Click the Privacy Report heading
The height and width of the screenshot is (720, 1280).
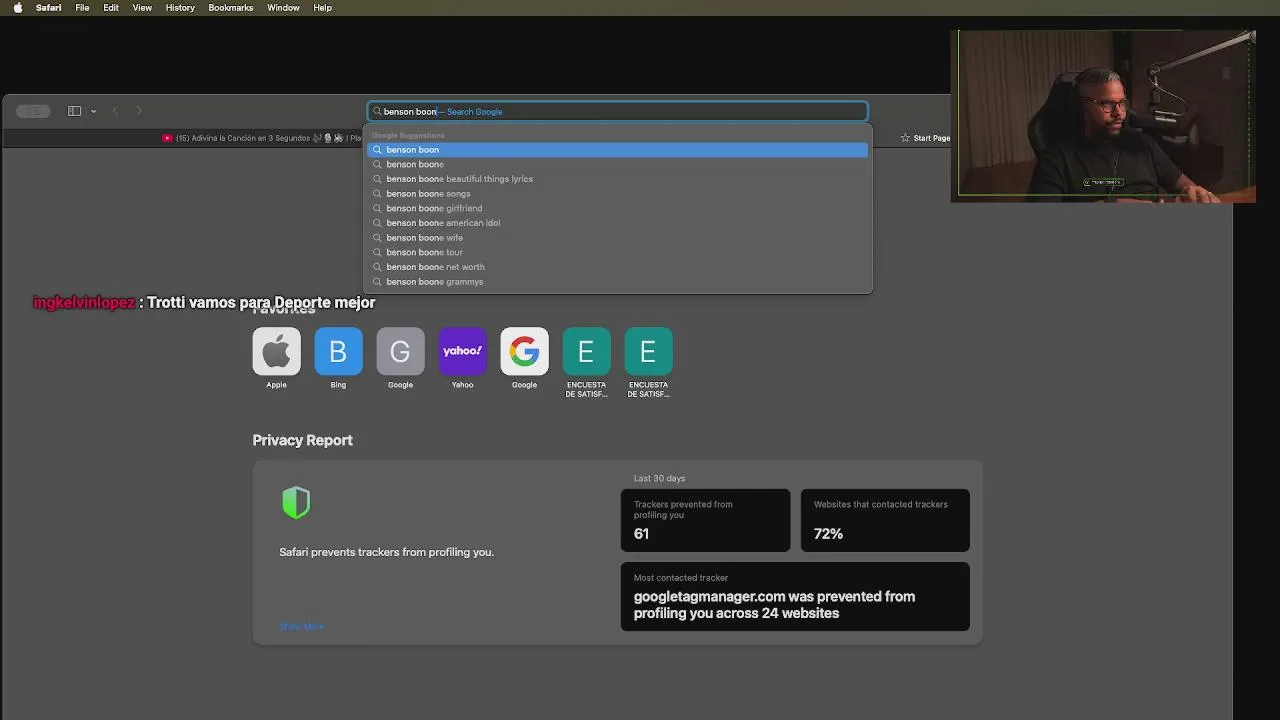point(302,440)
